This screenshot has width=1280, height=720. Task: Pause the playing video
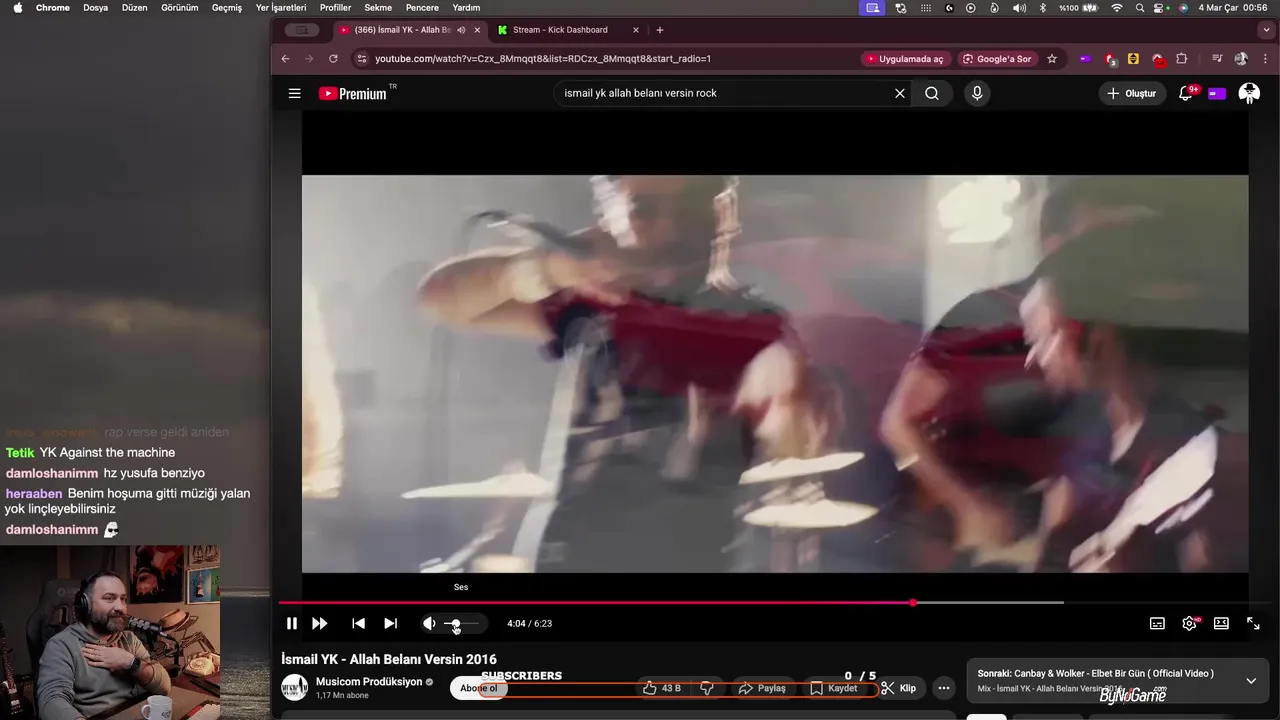(x=291, y=623)
